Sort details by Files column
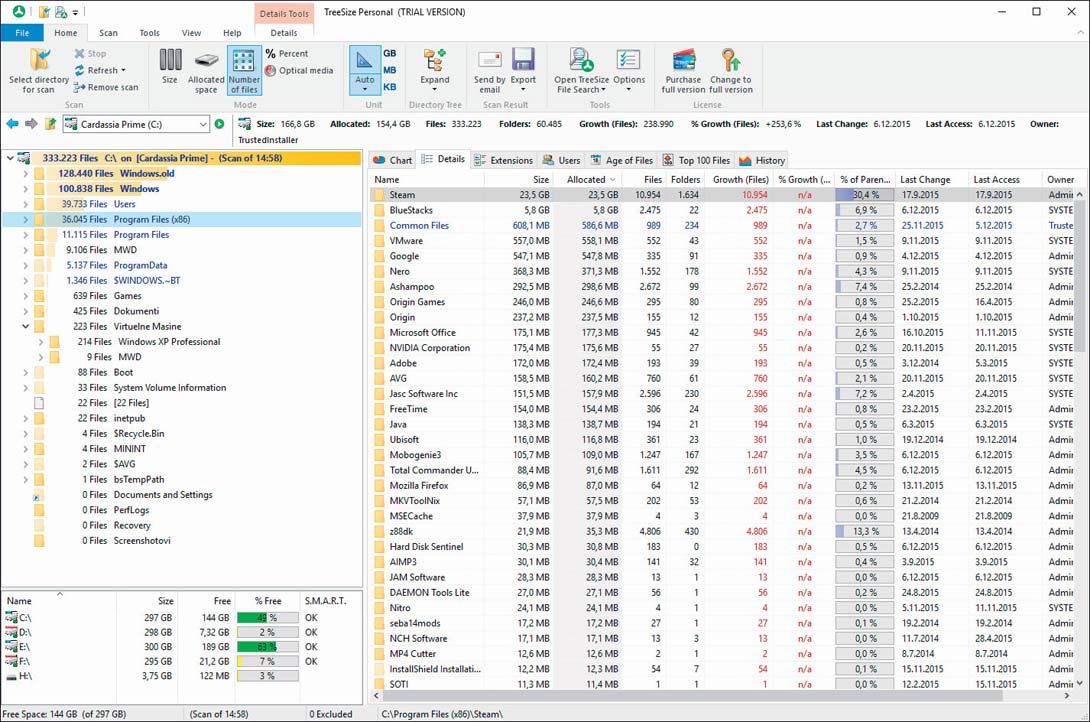This screenshot has width=1090, height=722. (644, 179)
